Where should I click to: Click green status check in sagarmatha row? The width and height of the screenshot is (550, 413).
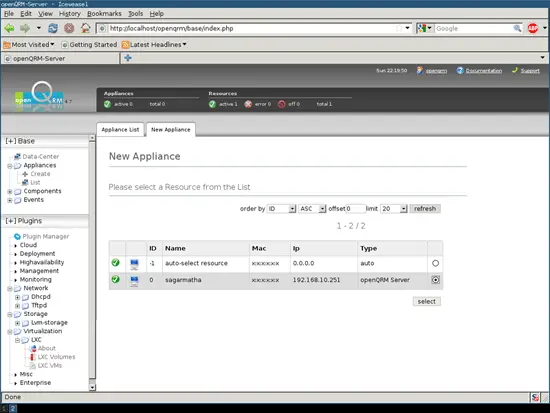pyautogui.click(x=115, y=279)
